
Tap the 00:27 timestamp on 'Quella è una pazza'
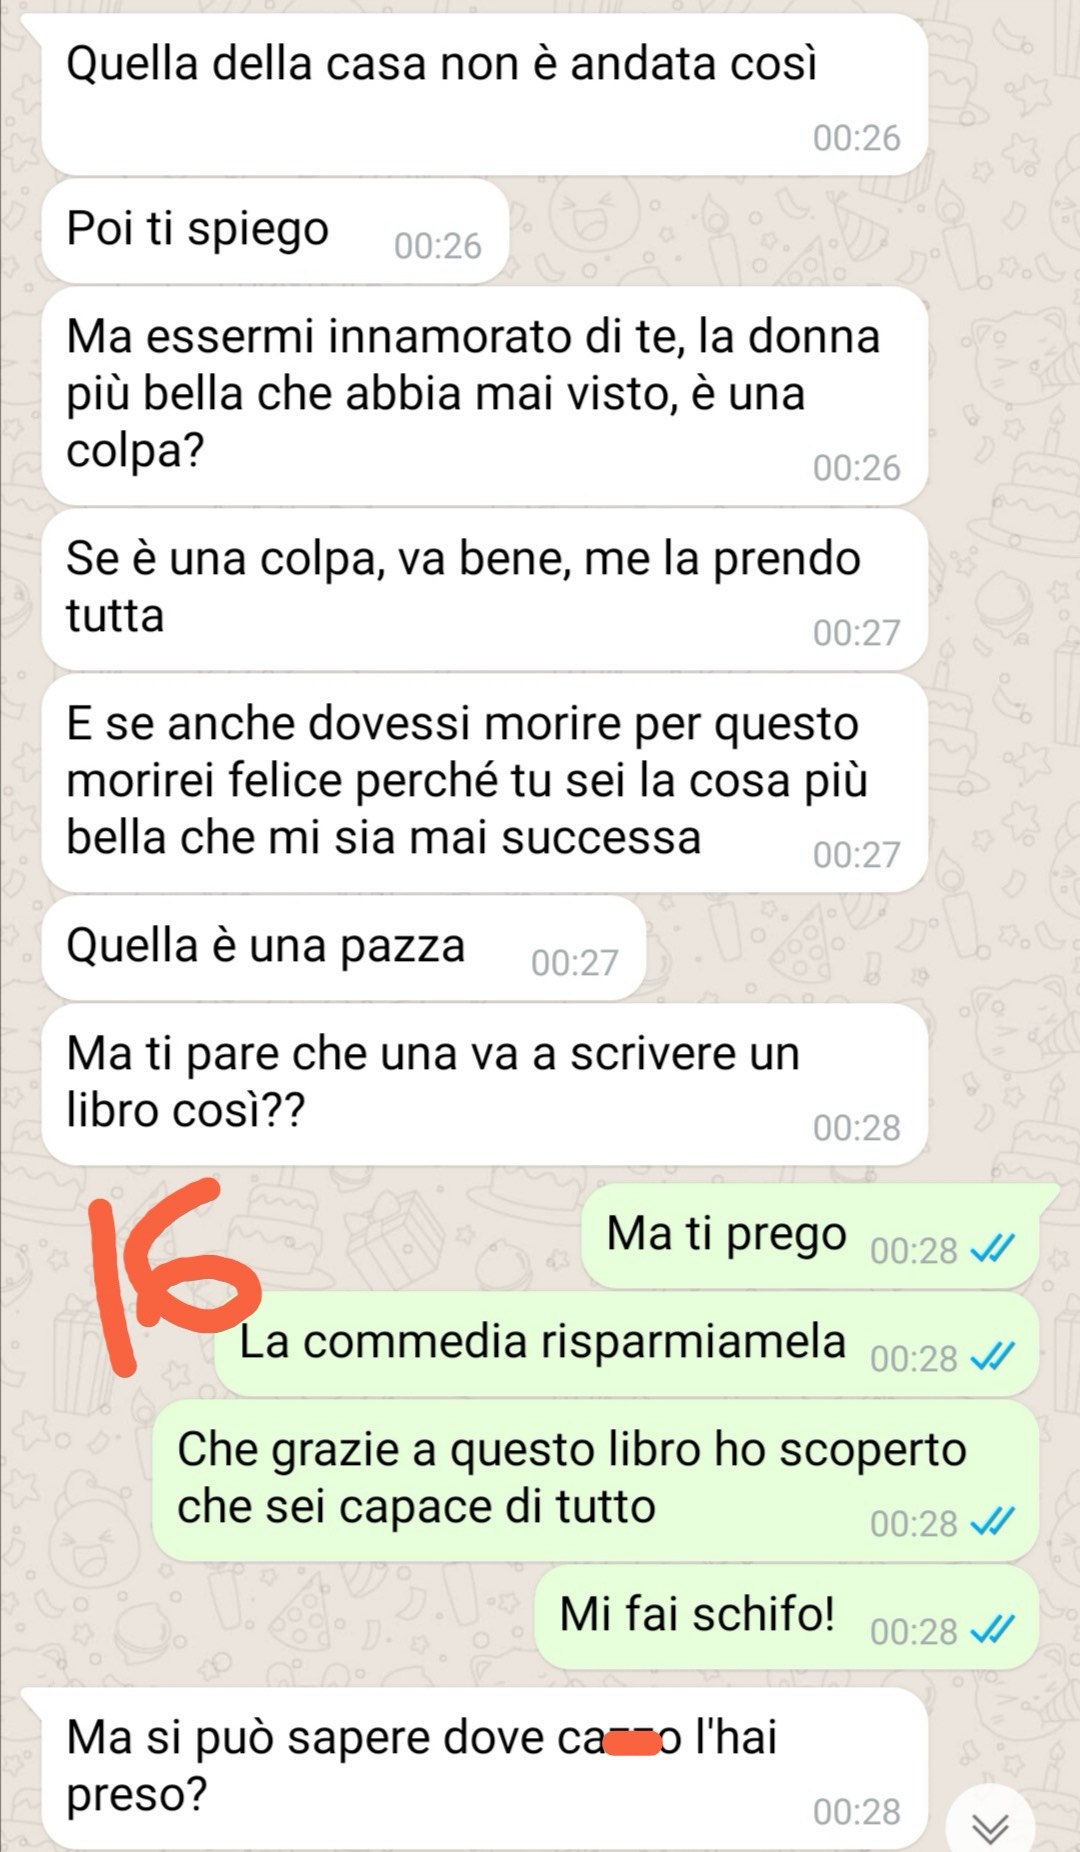coord(575,962)
